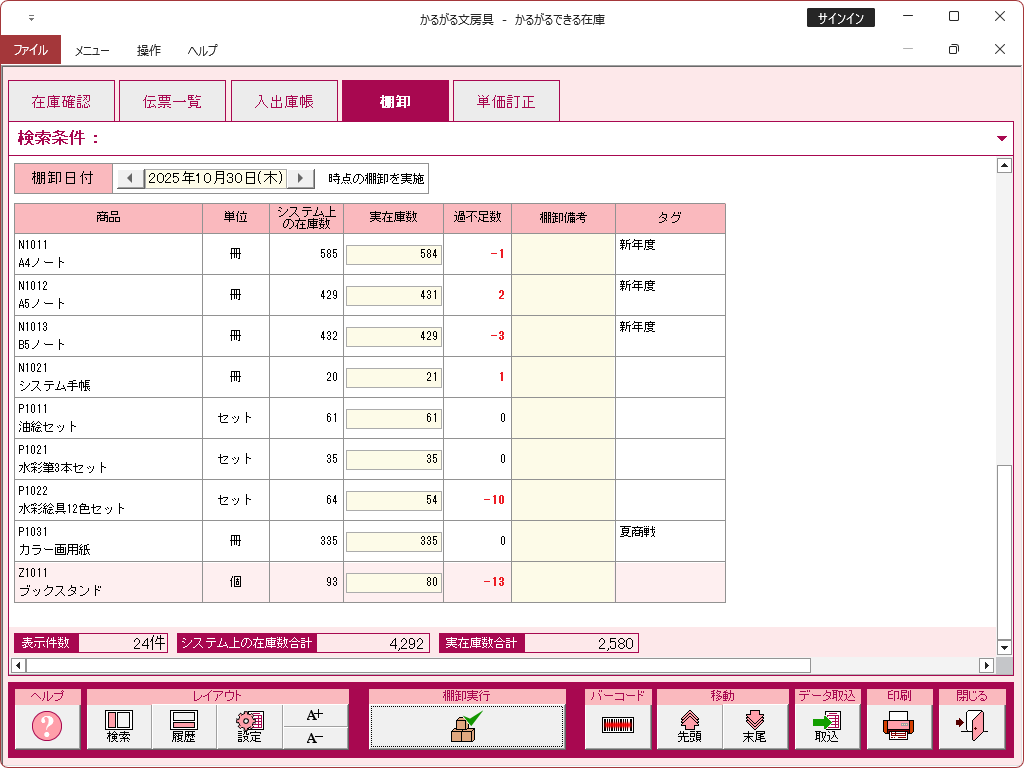1024x768 pixels.
Task: Open the Help question mark icon
Action: [x=47, y=727]
